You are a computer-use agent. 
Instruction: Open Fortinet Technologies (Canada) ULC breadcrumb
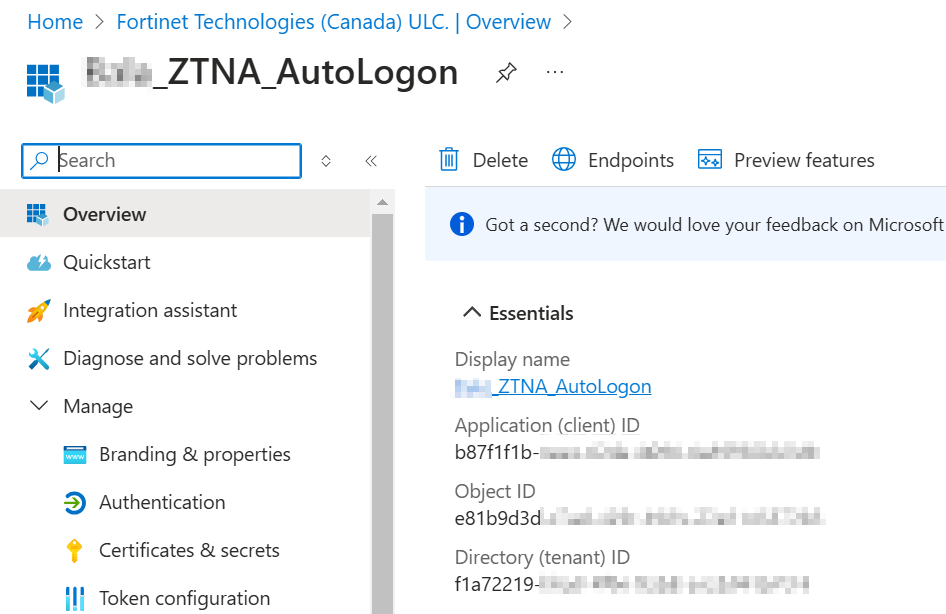[333, 21]
